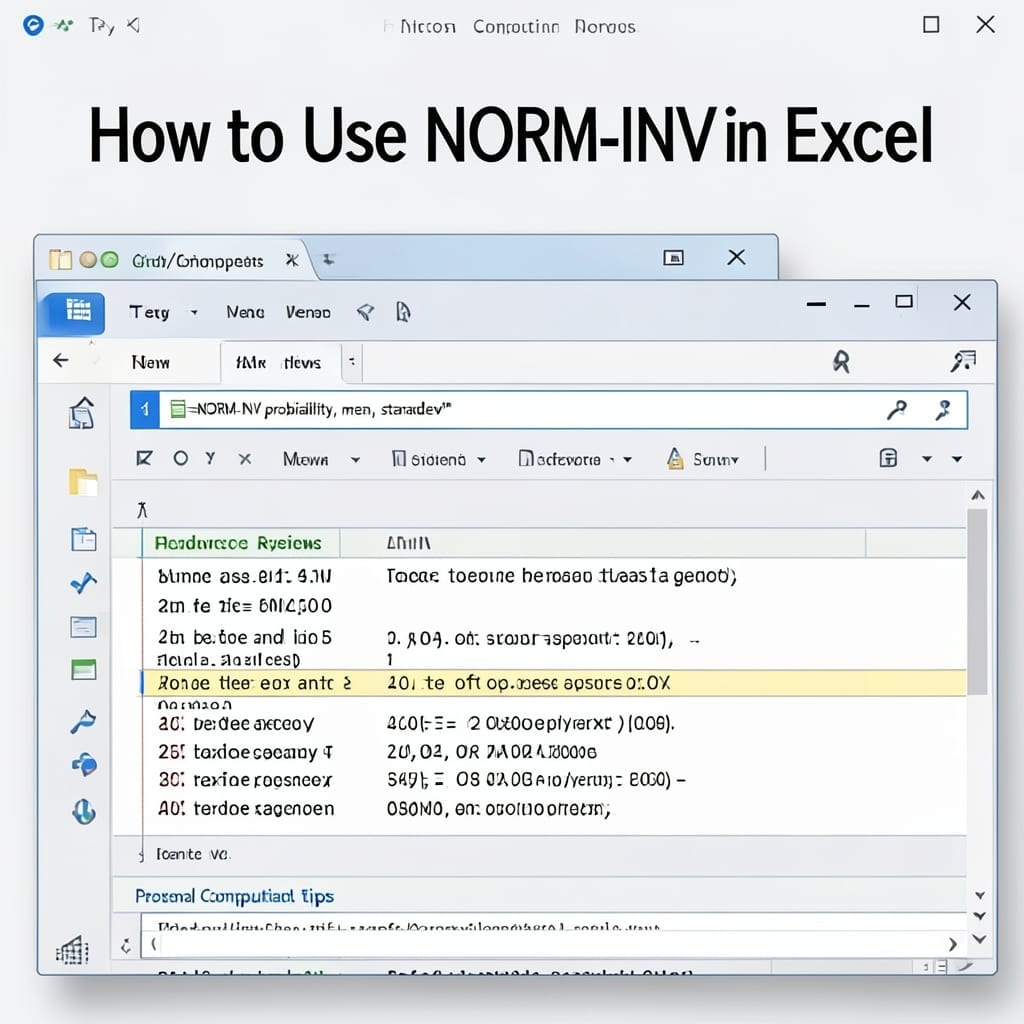The image size is (1024, 1024).
Task: Click the Readuroce Ryeiews column header
Action: 238,543
